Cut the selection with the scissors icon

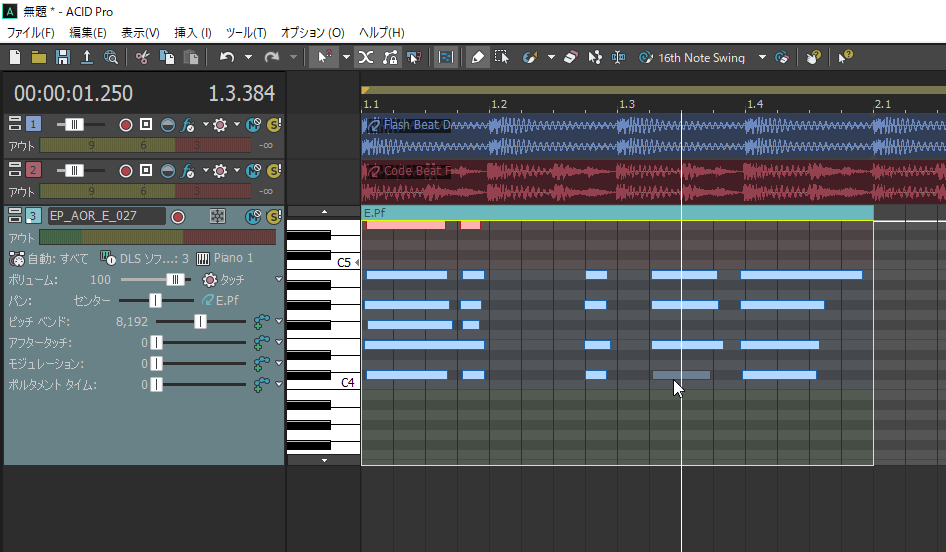(x=142, y=57)
